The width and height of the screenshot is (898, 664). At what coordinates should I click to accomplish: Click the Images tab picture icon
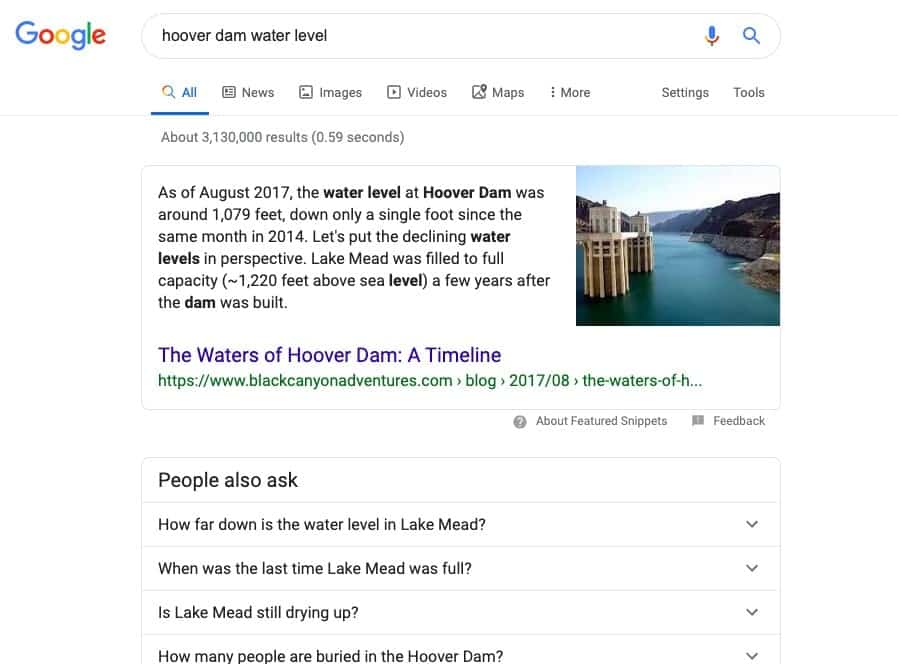point(306,92)
